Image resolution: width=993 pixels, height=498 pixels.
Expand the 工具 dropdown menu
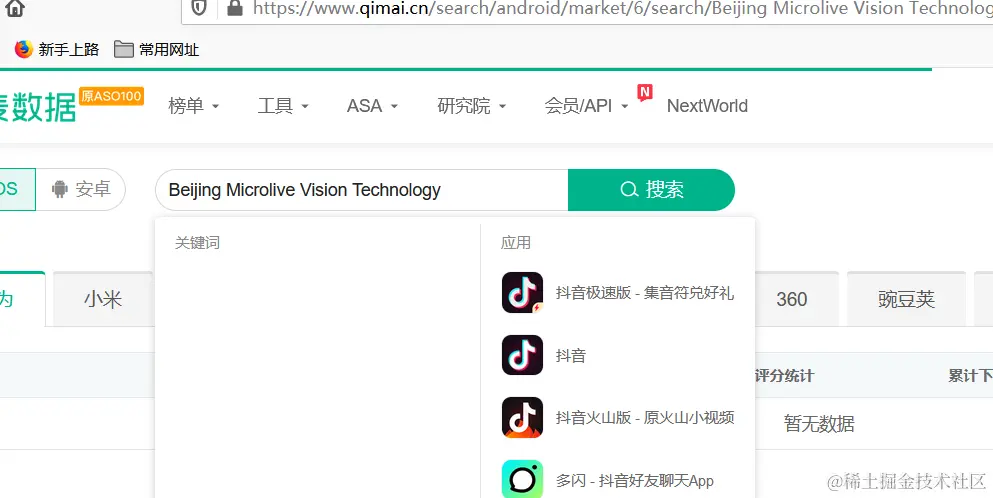point(283,106)
